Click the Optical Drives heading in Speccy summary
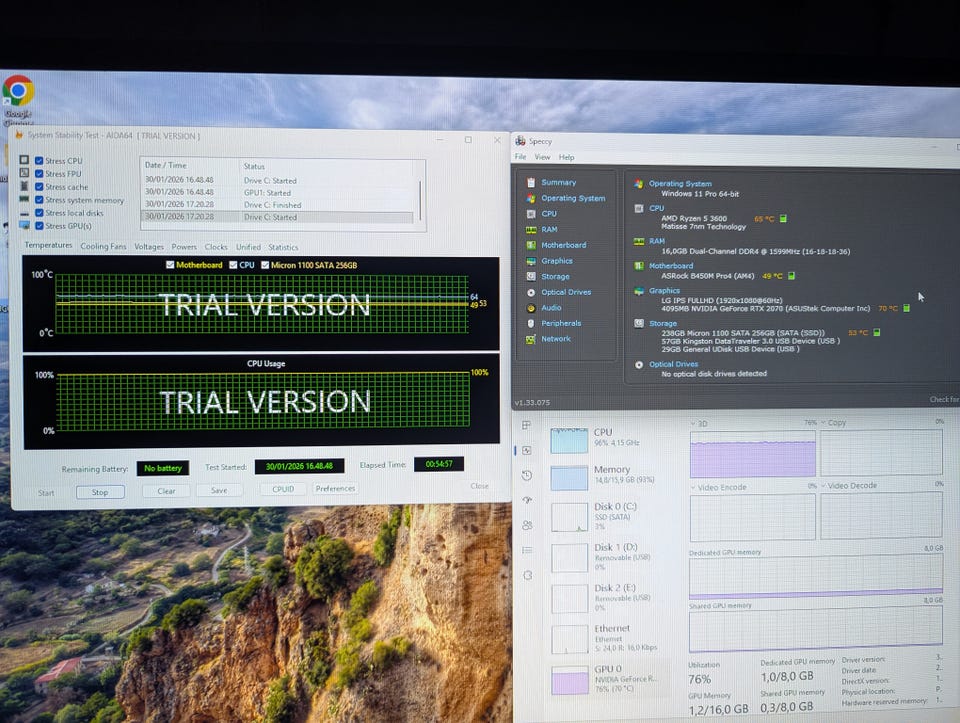 673,364
